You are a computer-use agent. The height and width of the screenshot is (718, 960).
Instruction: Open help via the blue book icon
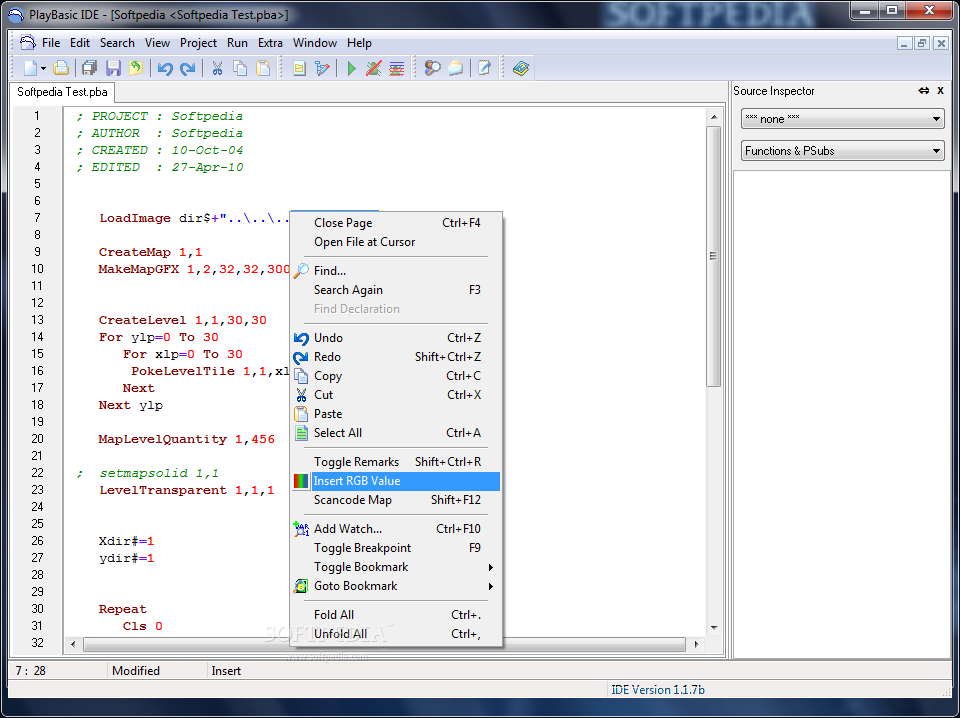(521, 69)
